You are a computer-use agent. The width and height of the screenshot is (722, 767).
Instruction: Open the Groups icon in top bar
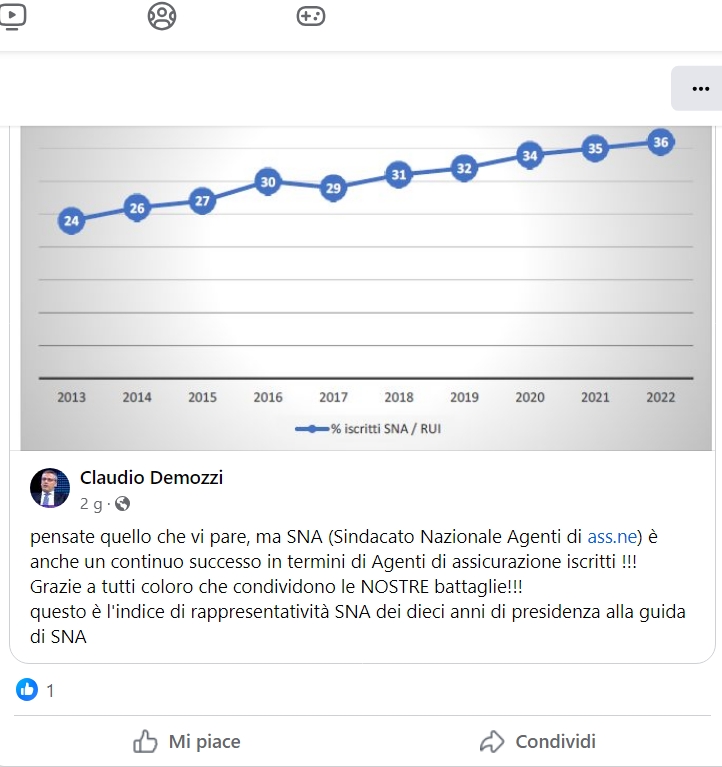coord(162,16)
